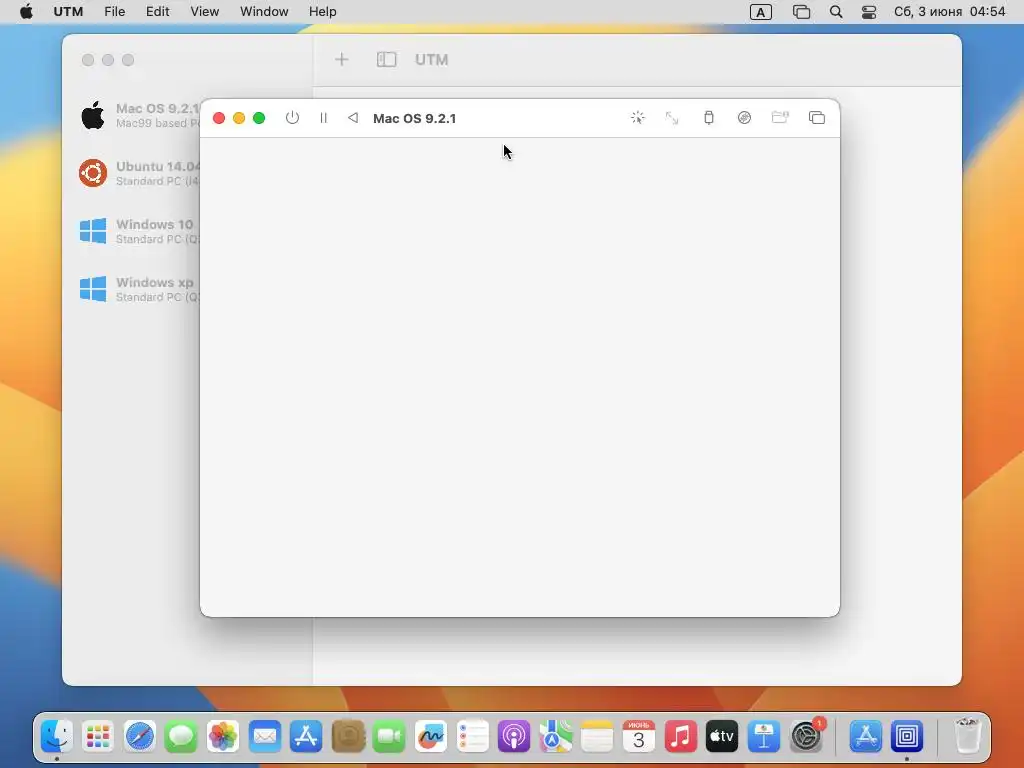
Task: Open Calendar from the Dock
Action: 639,737
